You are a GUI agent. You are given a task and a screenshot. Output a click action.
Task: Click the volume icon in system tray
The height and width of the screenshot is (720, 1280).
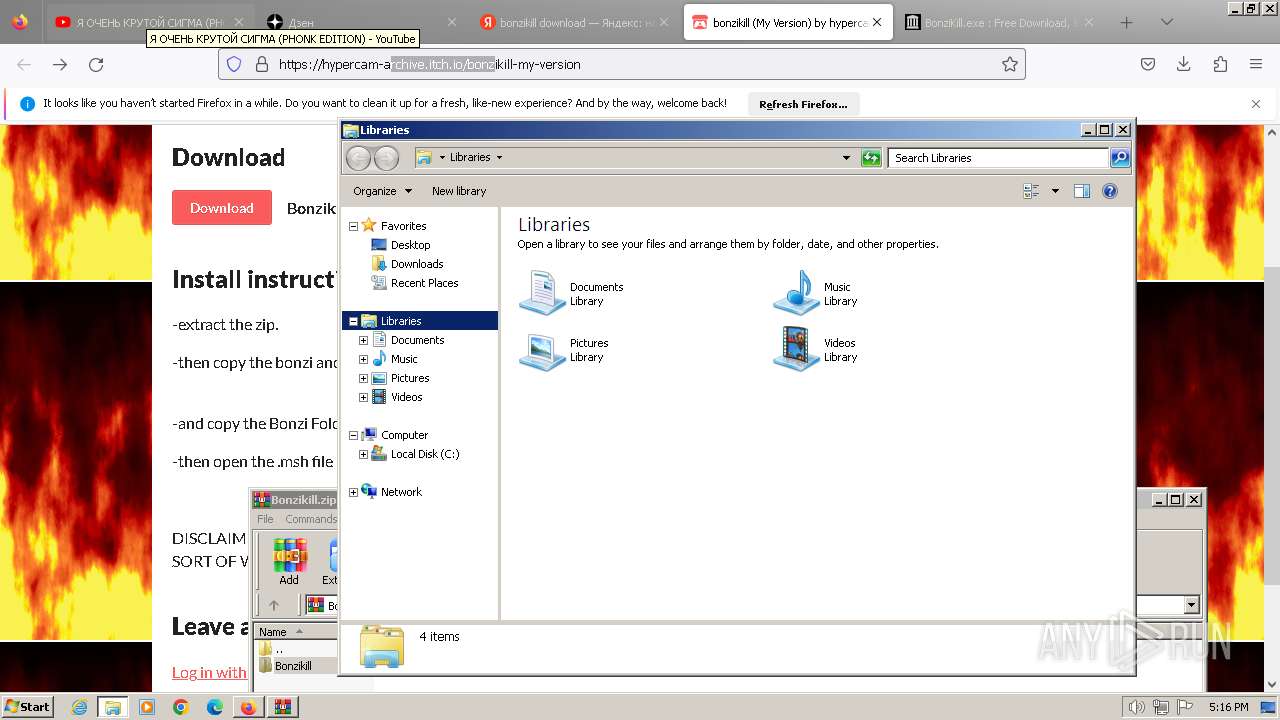point(1137,707)
